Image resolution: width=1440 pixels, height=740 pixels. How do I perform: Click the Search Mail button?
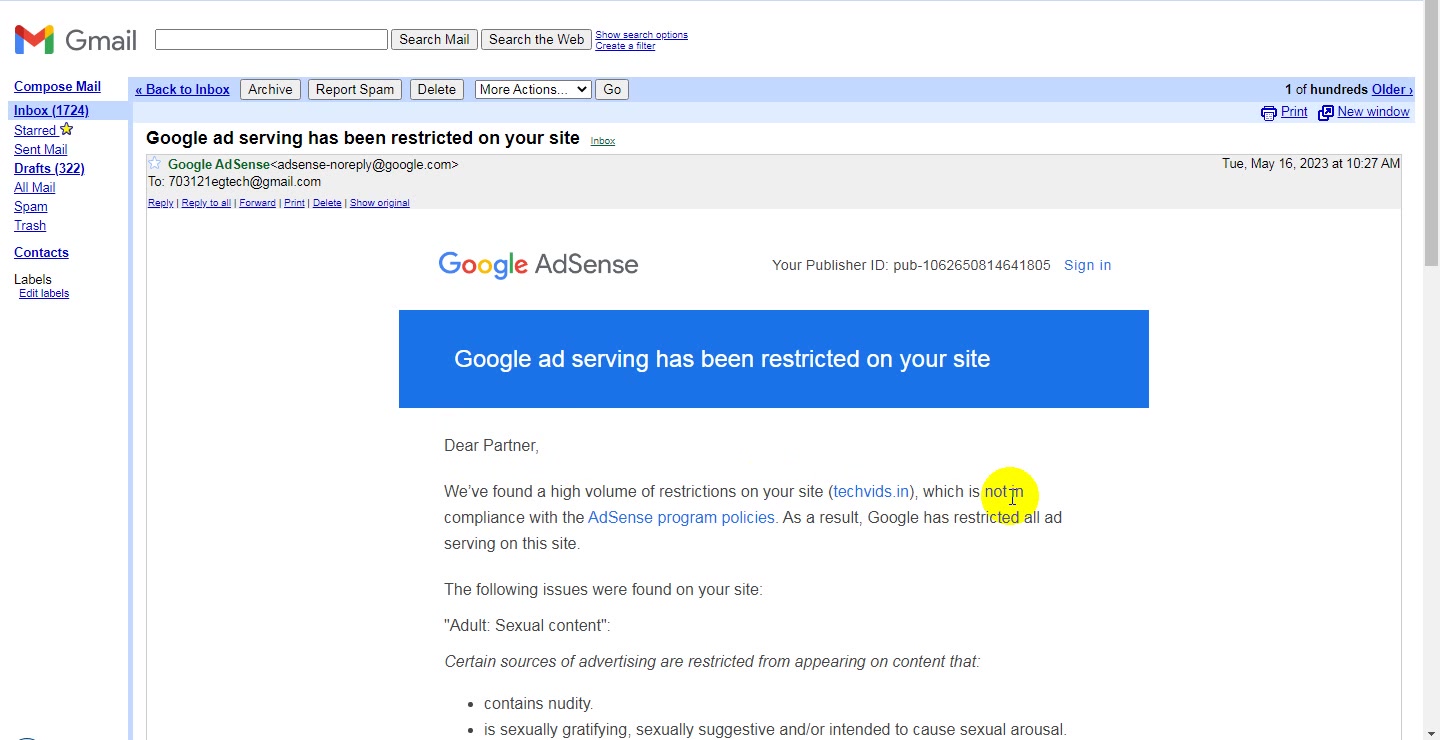tap(434, 39)
